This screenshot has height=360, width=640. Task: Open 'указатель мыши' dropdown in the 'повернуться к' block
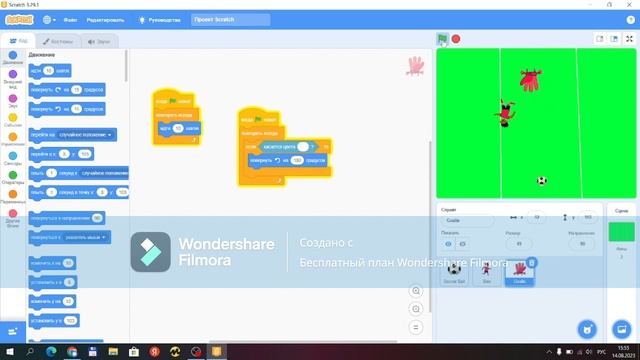tap(85, 237)
